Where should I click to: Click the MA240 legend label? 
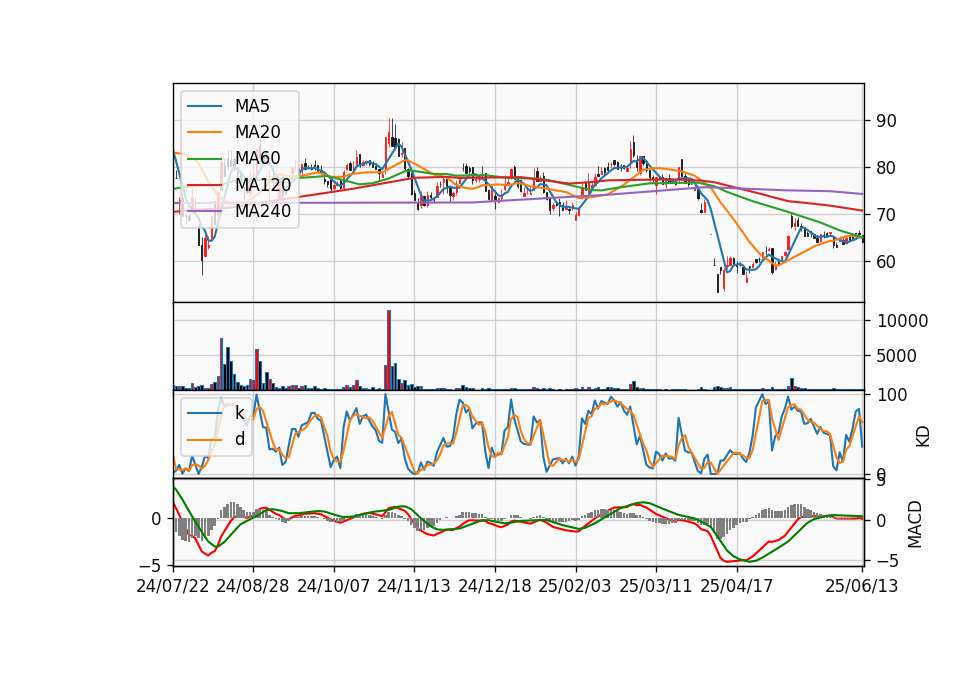tap(263, 211)
